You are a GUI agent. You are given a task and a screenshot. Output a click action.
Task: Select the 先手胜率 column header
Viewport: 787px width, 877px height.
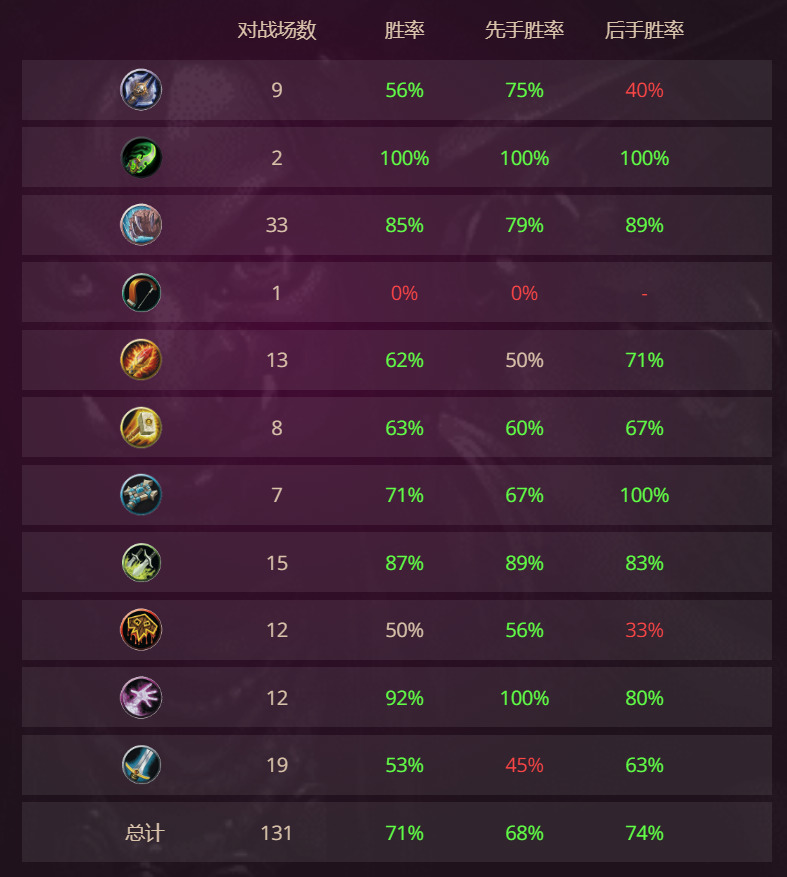click(x=524, y=30)
